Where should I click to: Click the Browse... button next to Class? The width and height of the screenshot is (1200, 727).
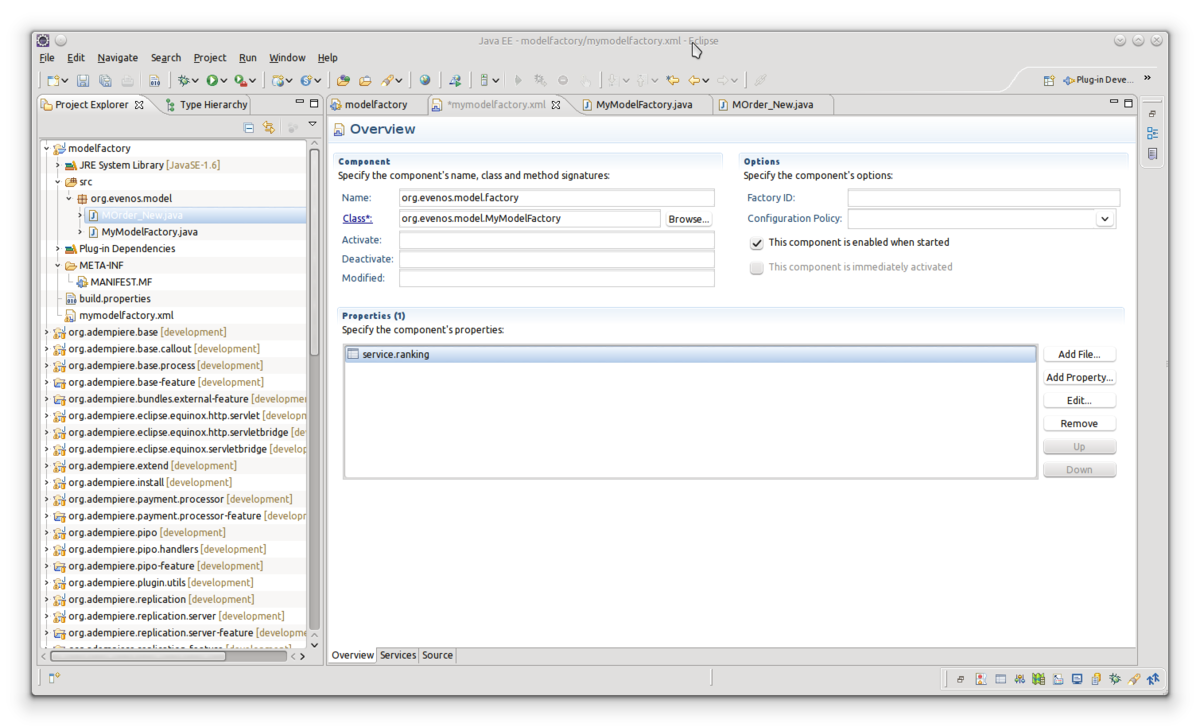pos(688,219)
